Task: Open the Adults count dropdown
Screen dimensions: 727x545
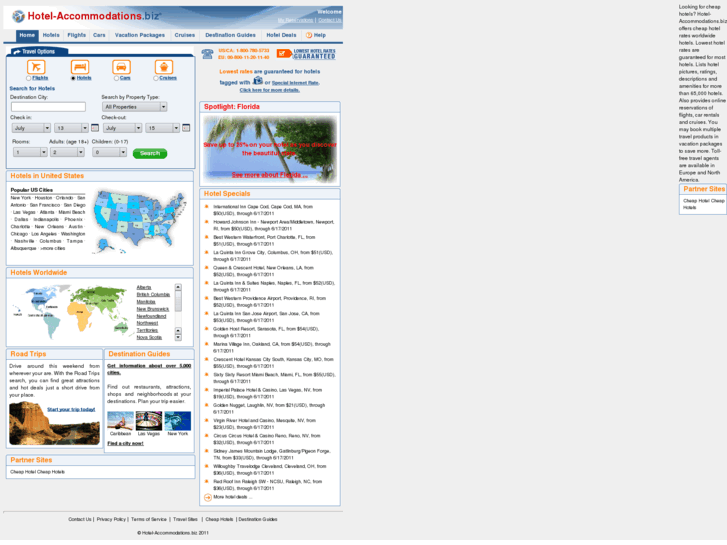Action: (68, 152)
